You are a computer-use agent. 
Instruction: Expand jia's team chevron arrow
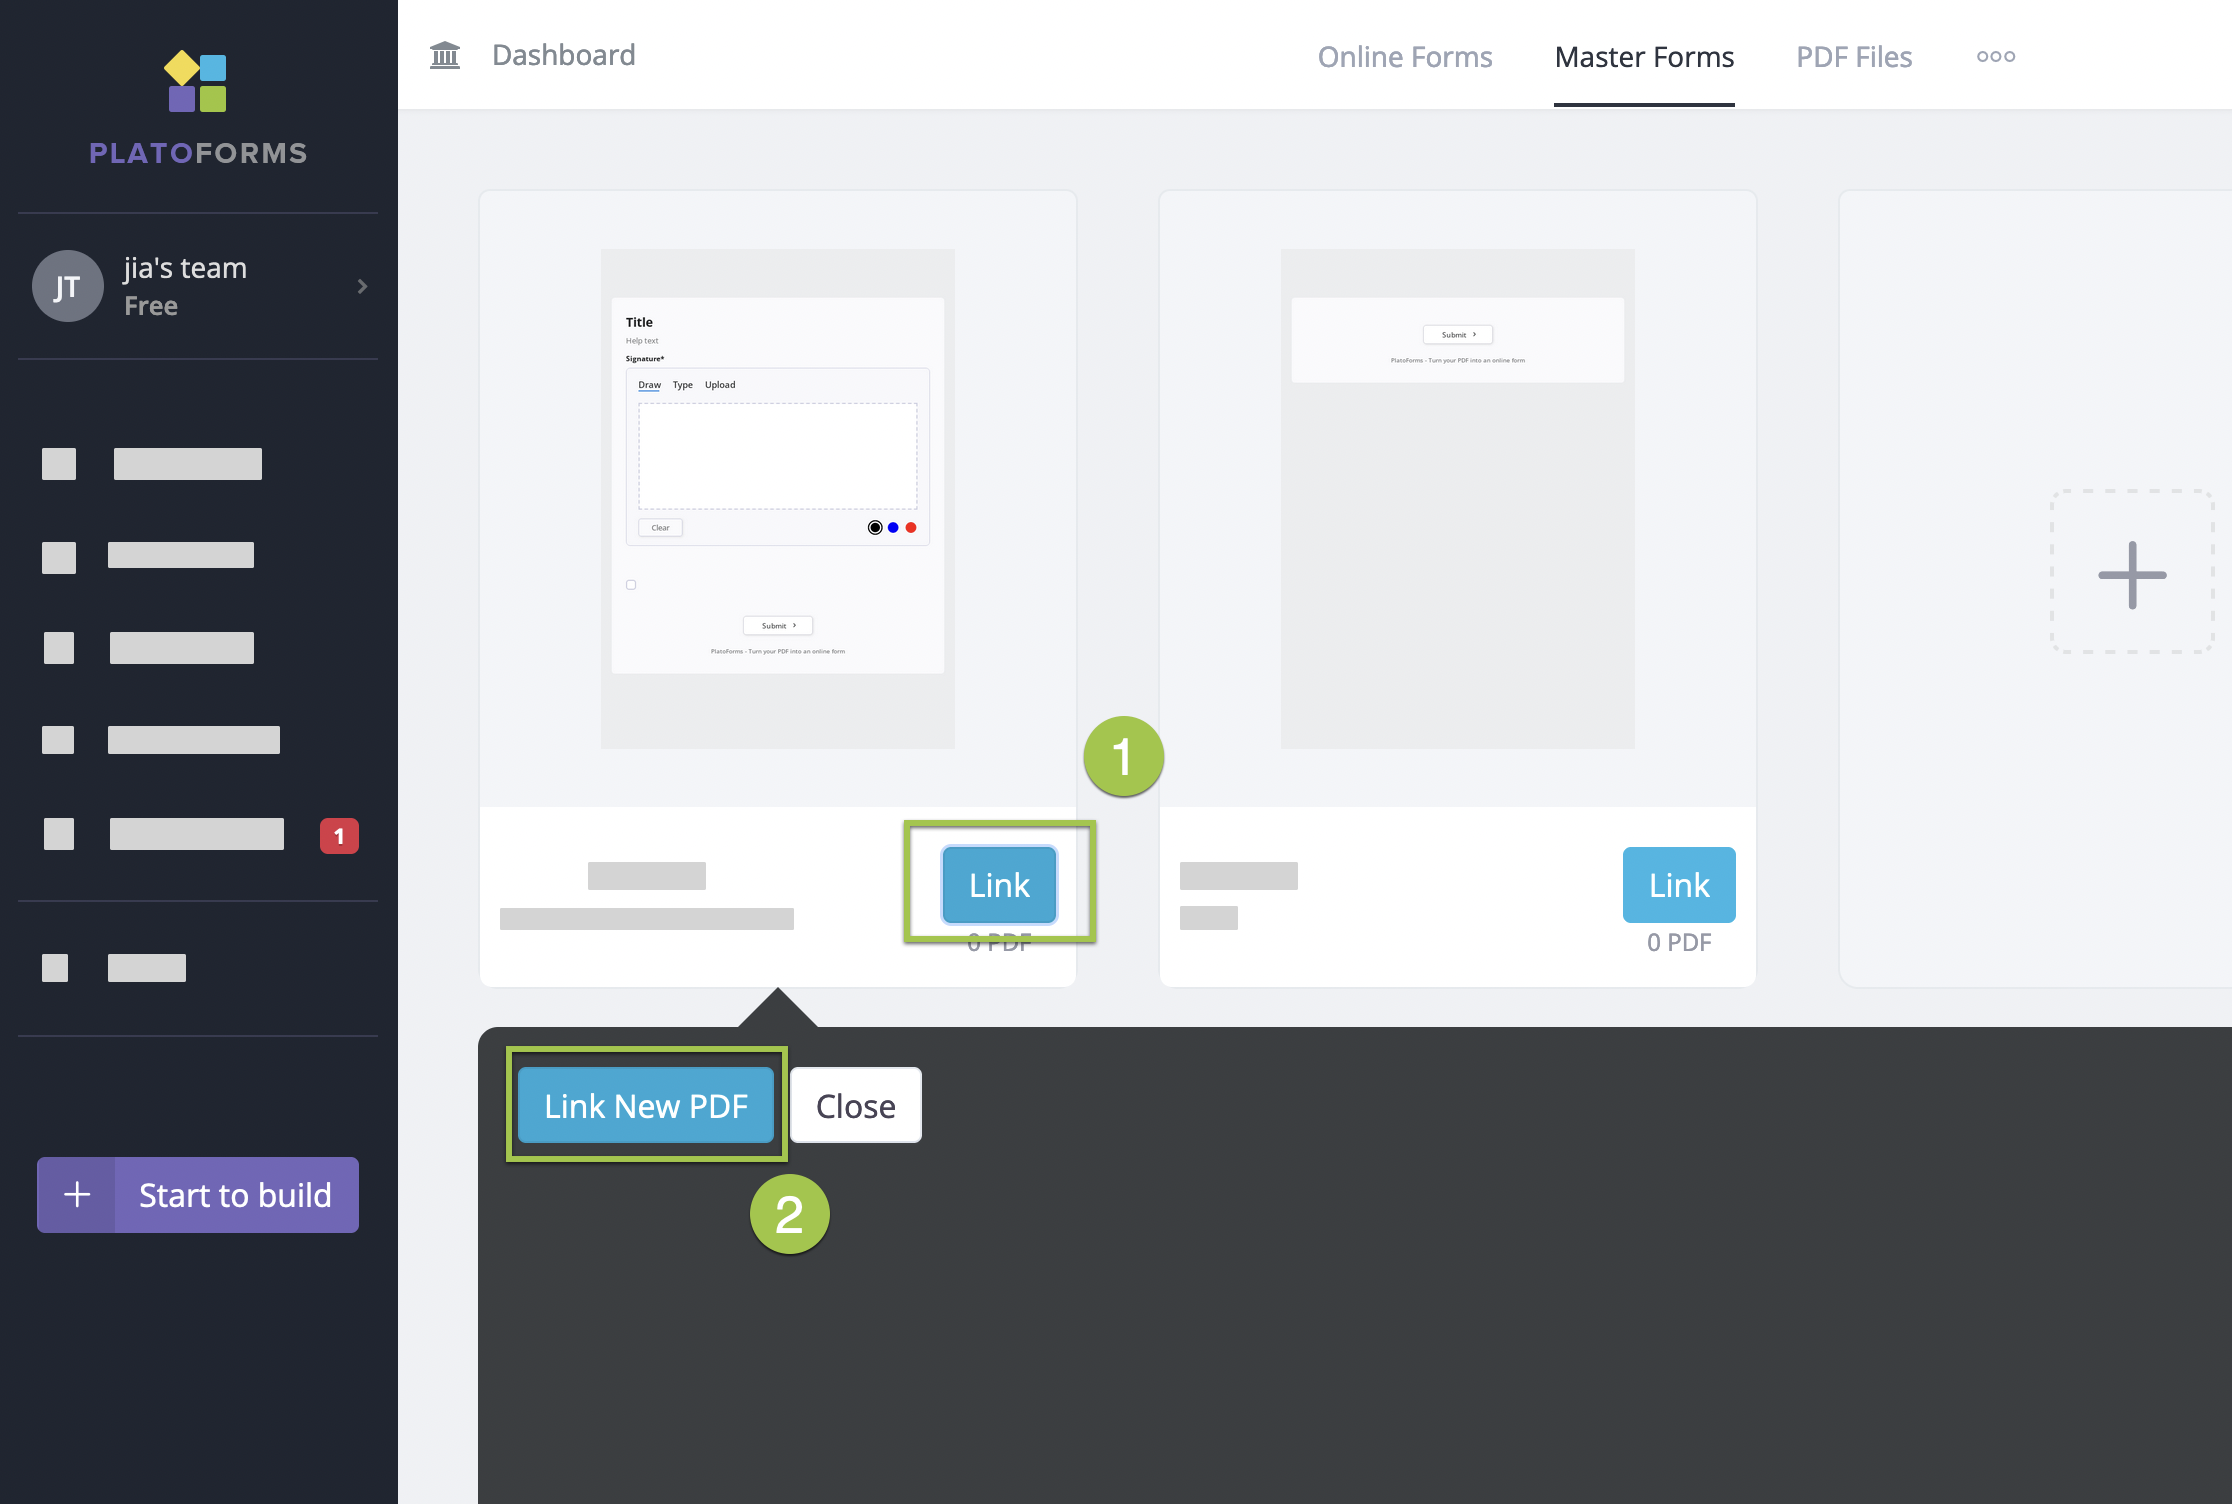pos(362,287)
